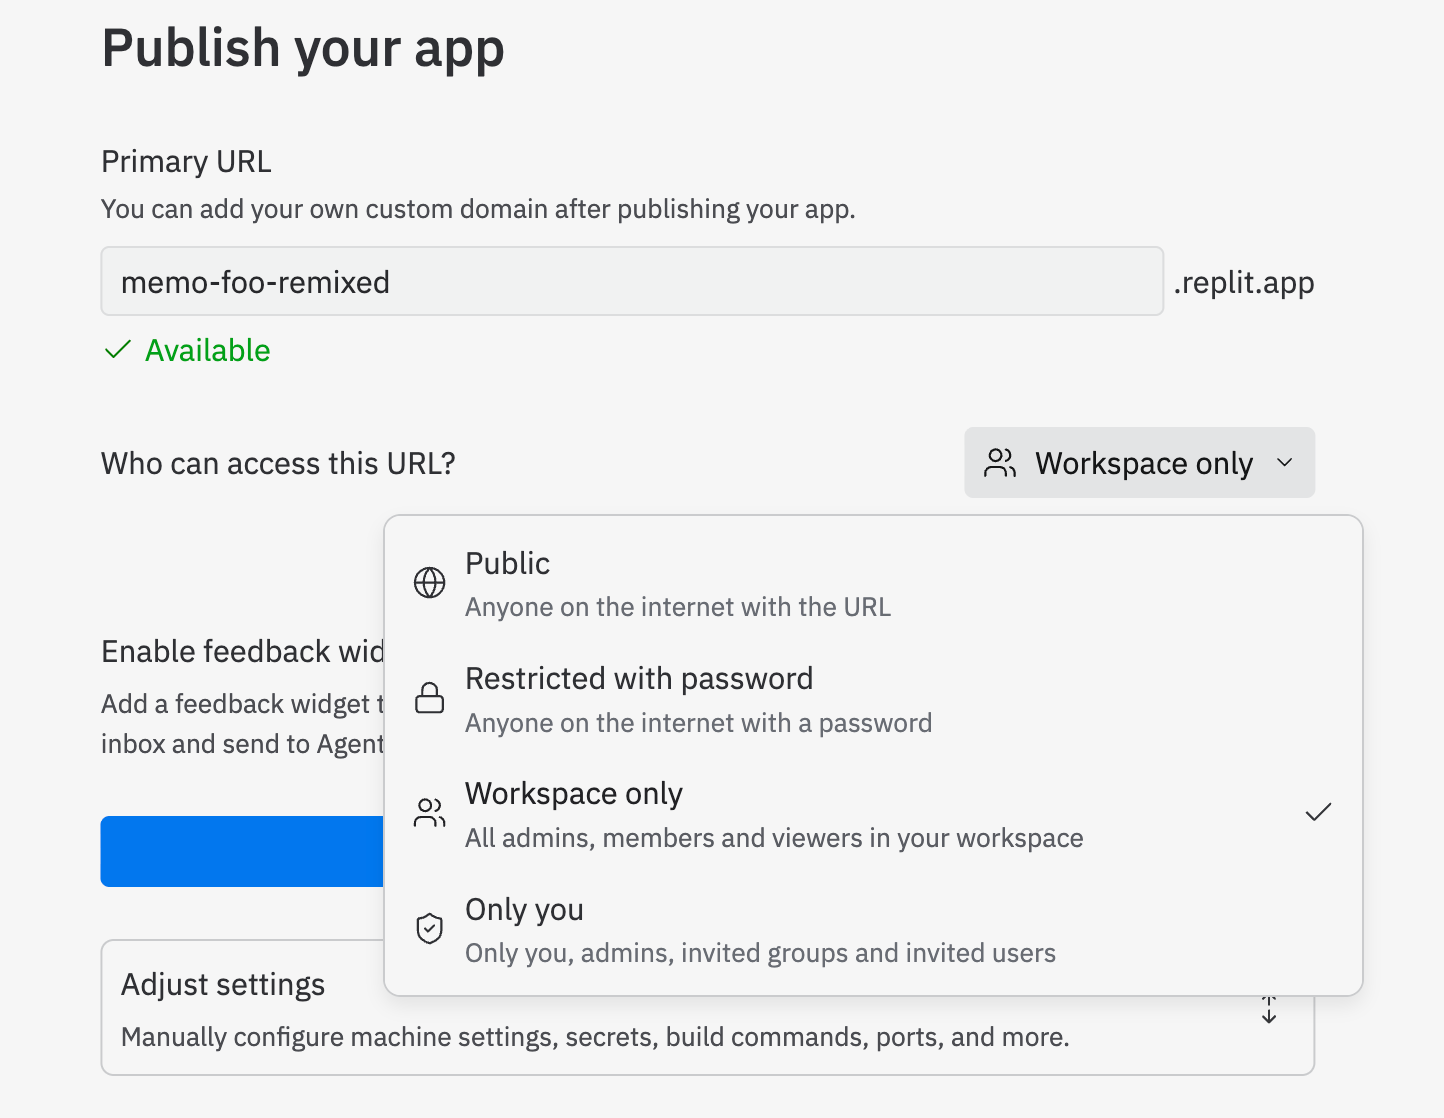This screenshot has width=1444, height=1118.
Task: Click the people icon inside the access selector button
Action: (999, 462)
